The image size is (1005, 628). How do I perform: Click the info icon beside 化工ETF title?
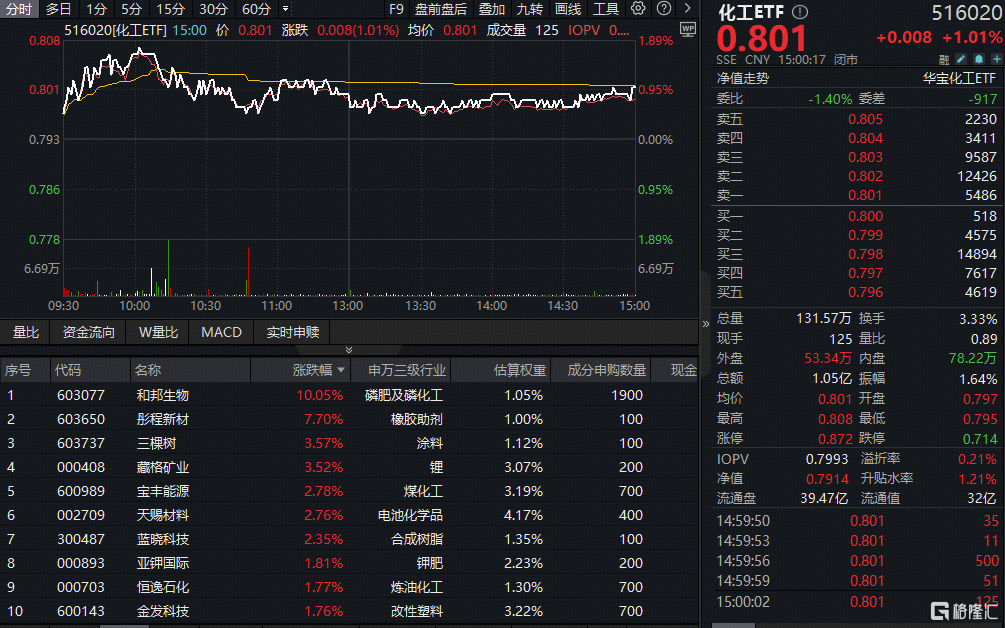[x=799, y=13]
